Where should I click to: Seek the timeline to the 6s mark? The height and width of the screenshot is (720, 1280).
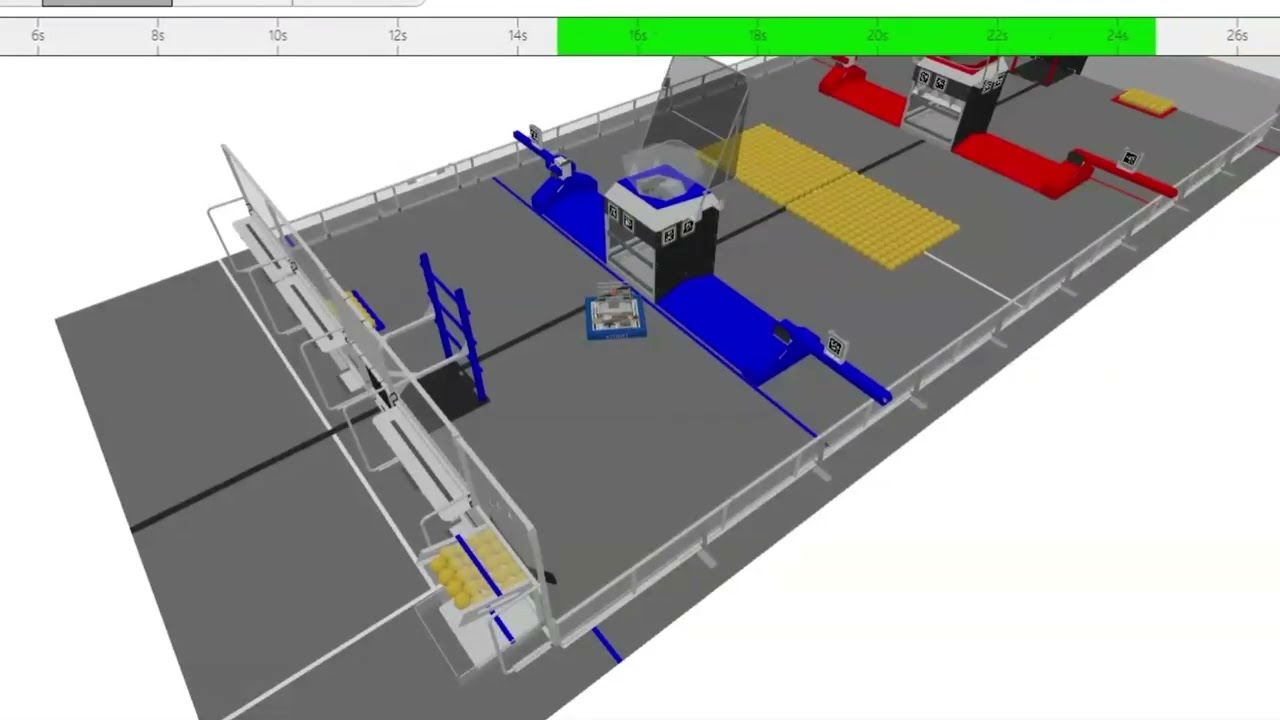38,36
